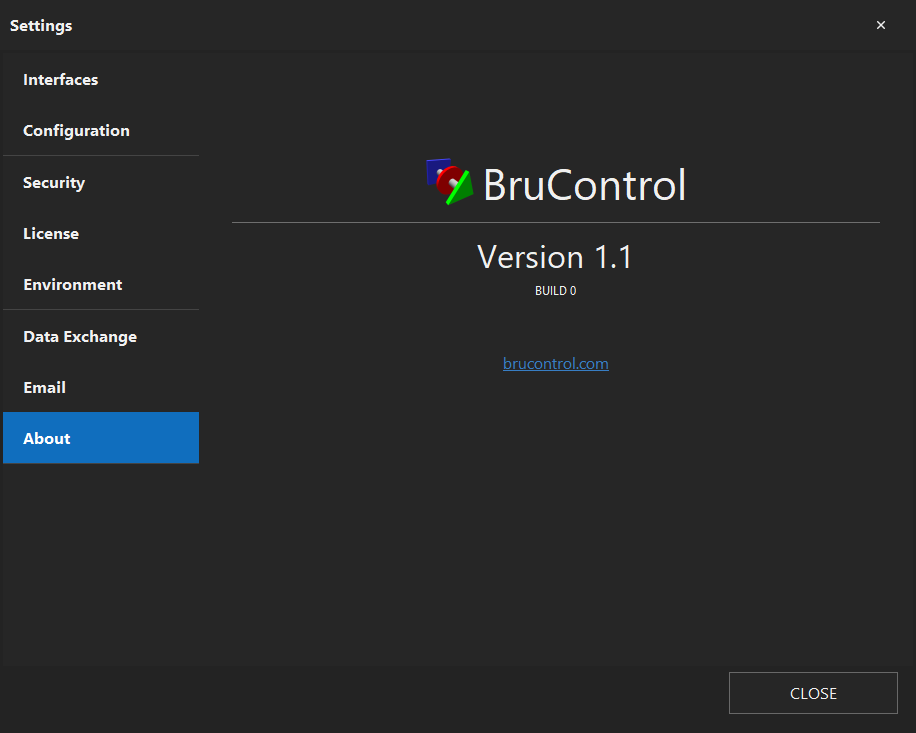Follow the brucontrol.com link
The image size is (916, 733).
[556, 363]
